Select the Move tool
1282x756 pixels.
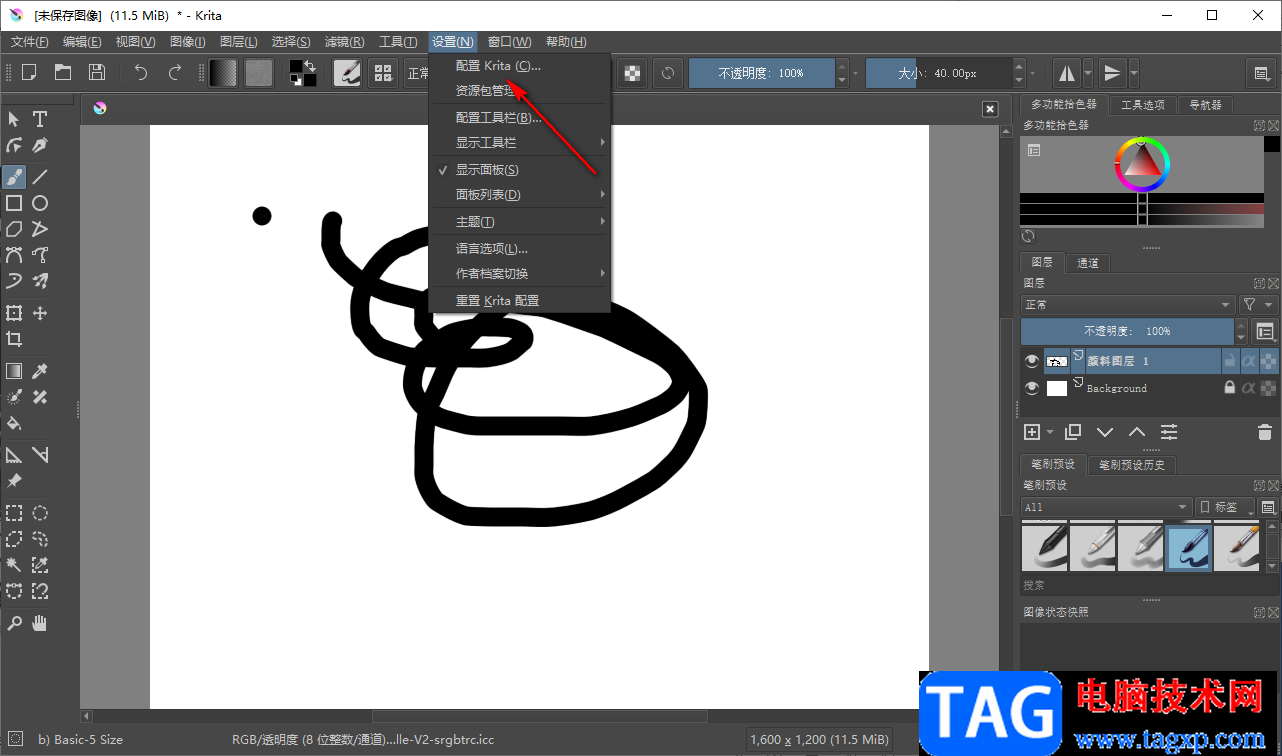pyautogui.click(x=40, y=313)
